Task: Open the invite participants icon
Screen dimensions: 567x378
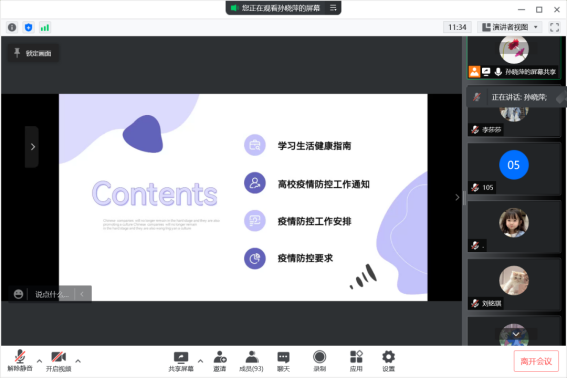Action: point(219,361)
